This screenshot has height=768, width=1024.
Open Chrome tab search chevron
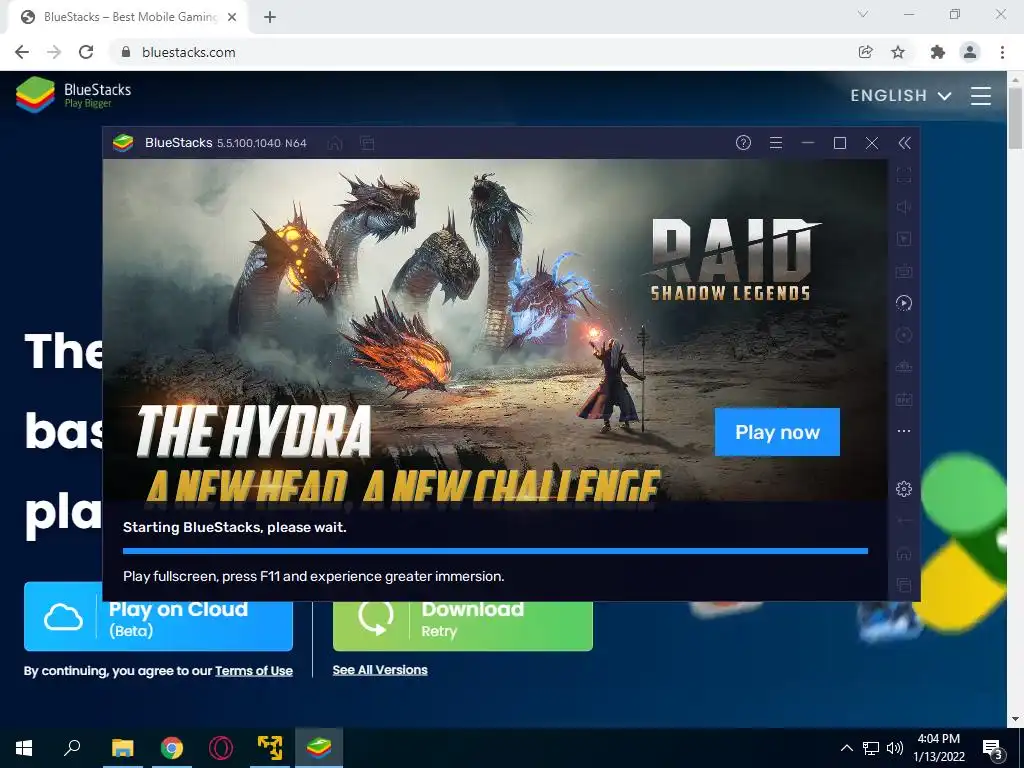click(863, 14)
